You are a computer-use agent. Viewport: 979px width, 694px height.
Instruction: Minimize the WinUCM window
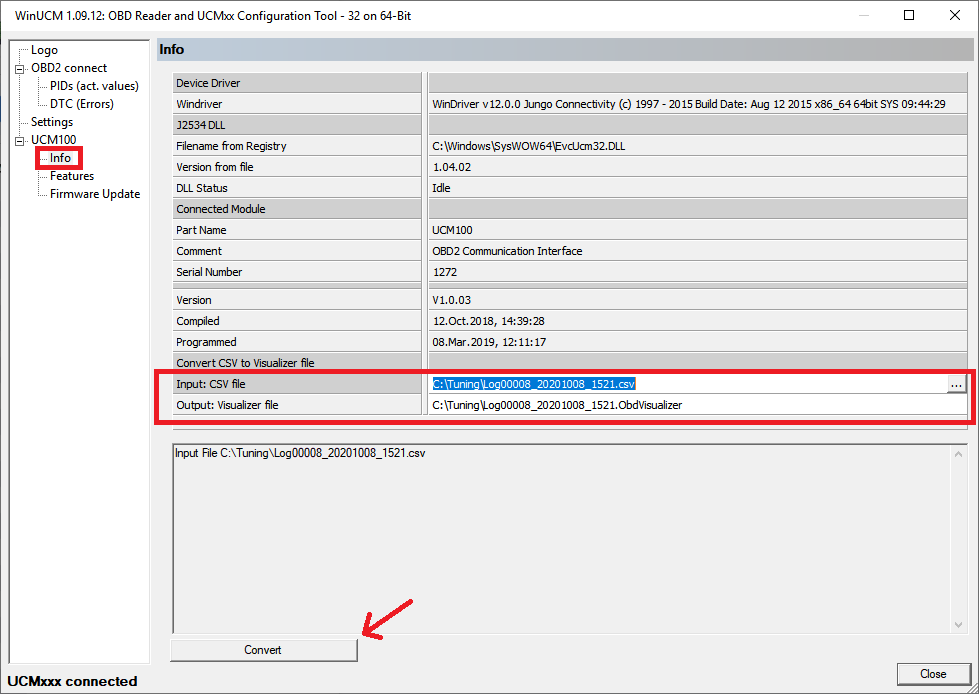[x=863, y=16]
